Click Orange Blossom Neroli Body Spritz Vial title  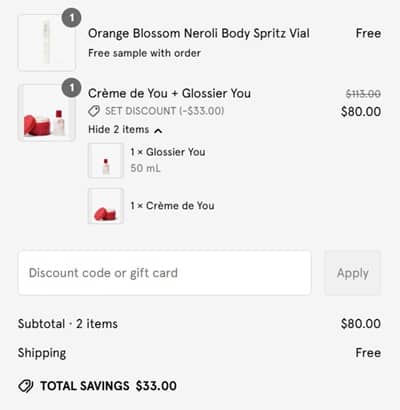pyautogui.click(x=199, y=33)
